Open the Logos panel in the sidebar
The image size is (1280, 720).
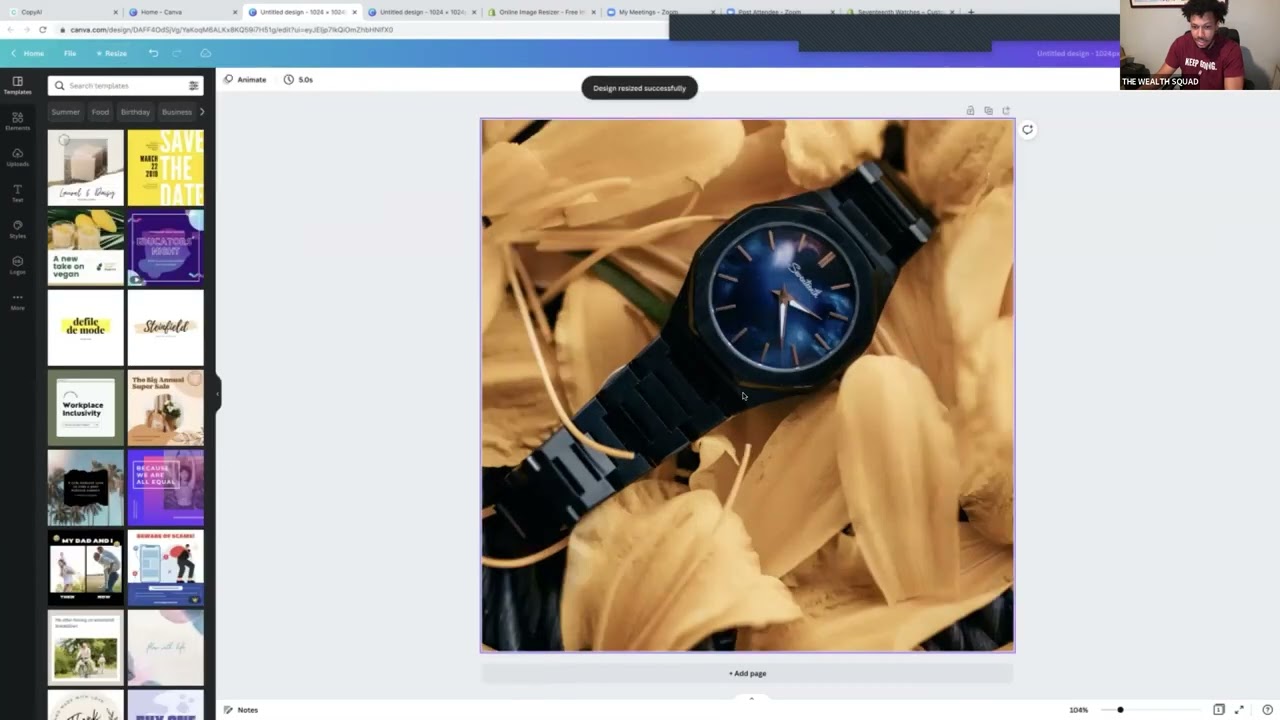[17, 265]
